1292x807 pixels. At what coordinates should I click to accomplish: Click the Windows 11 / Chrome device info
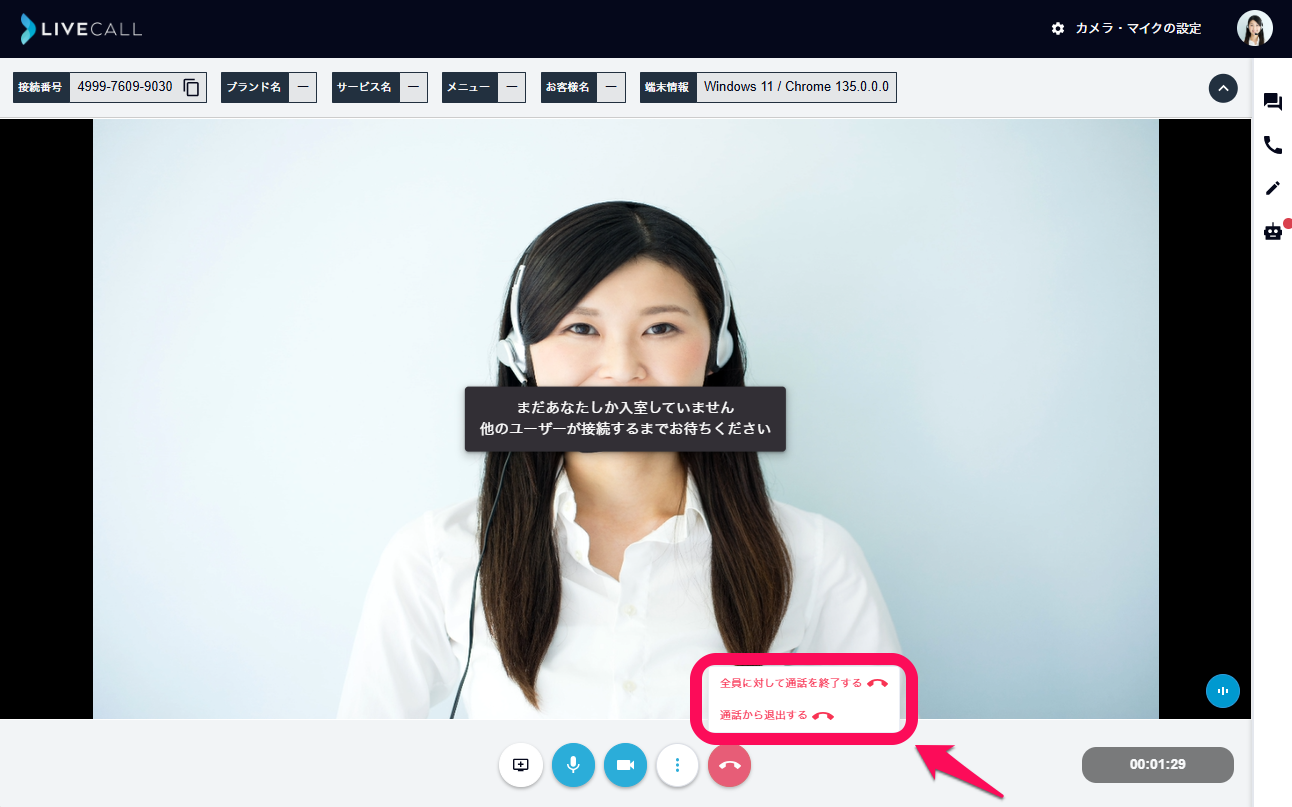(x=796, y=87)
